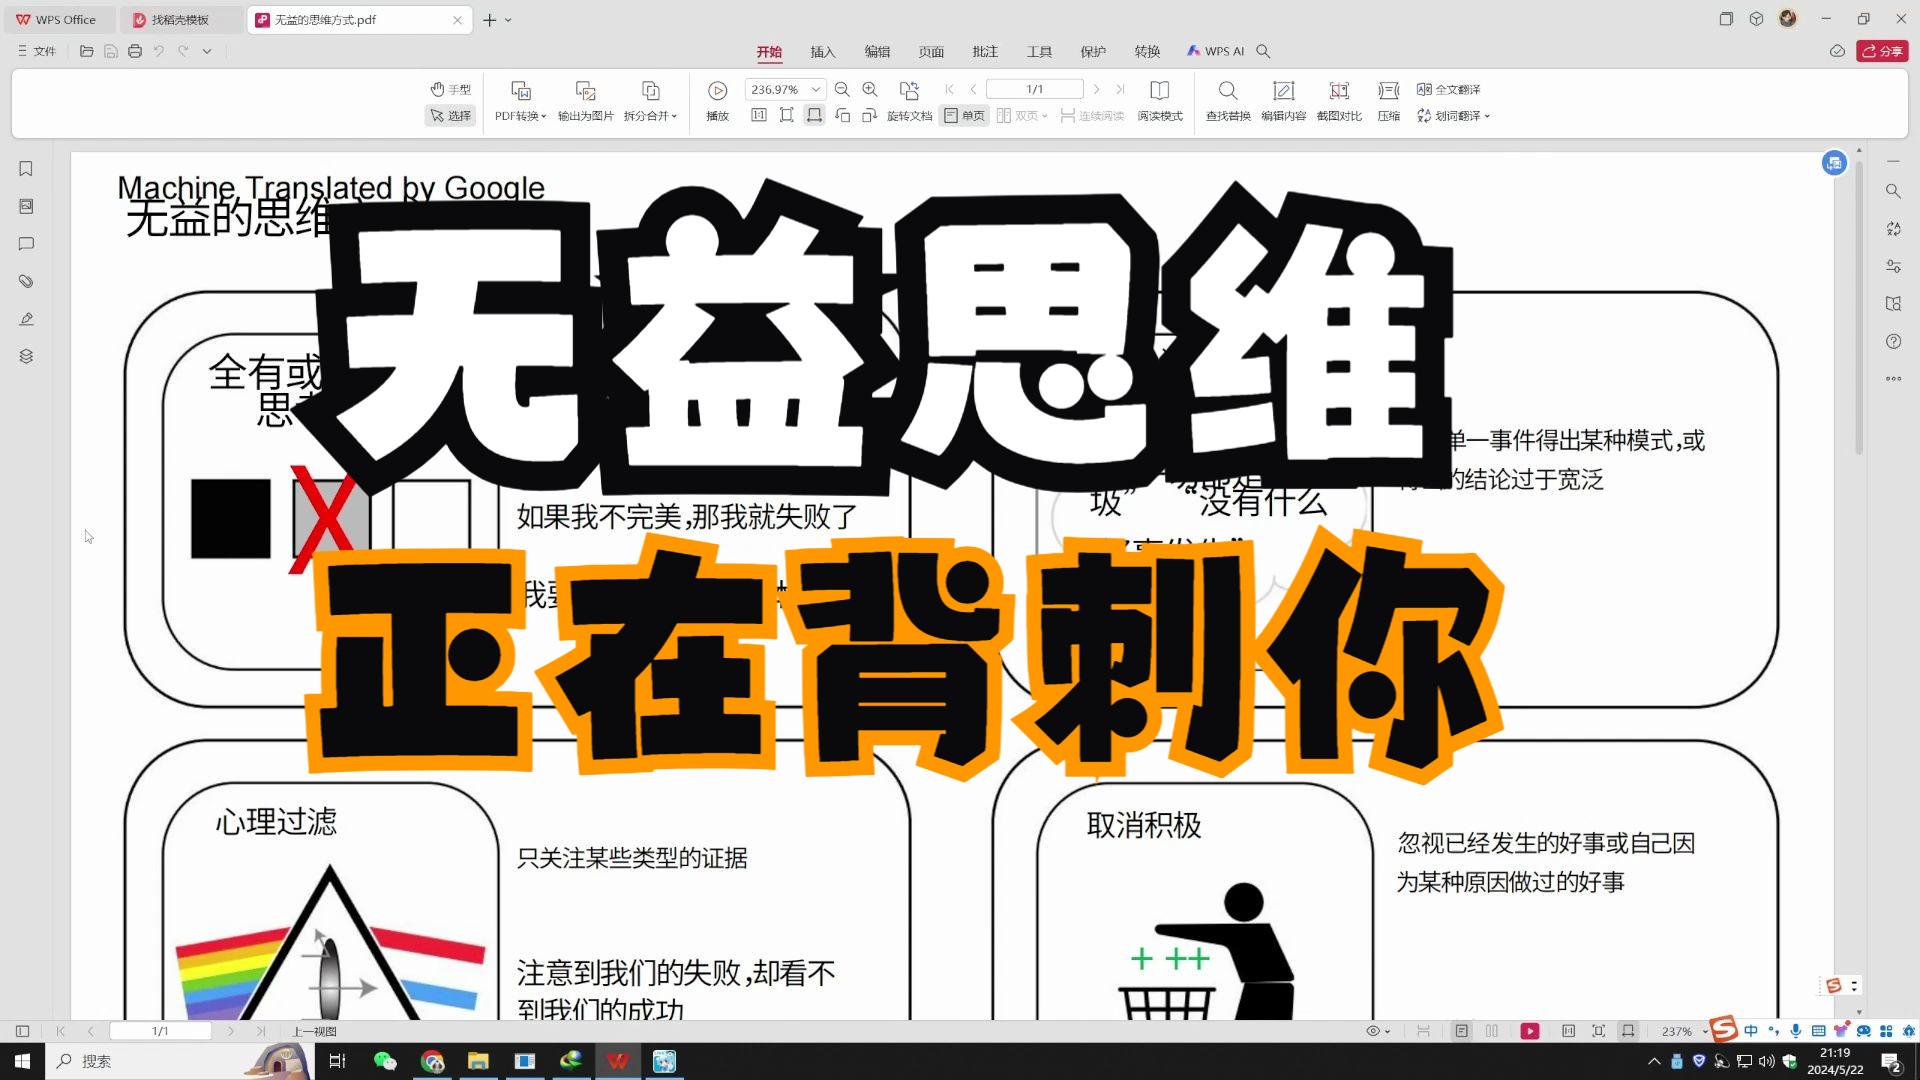The width and height of the screenshot is (1920, 1080).
Task: Open Find and Replace (查找替换)
Action: pyautogui.click(x=1228, y=102)
